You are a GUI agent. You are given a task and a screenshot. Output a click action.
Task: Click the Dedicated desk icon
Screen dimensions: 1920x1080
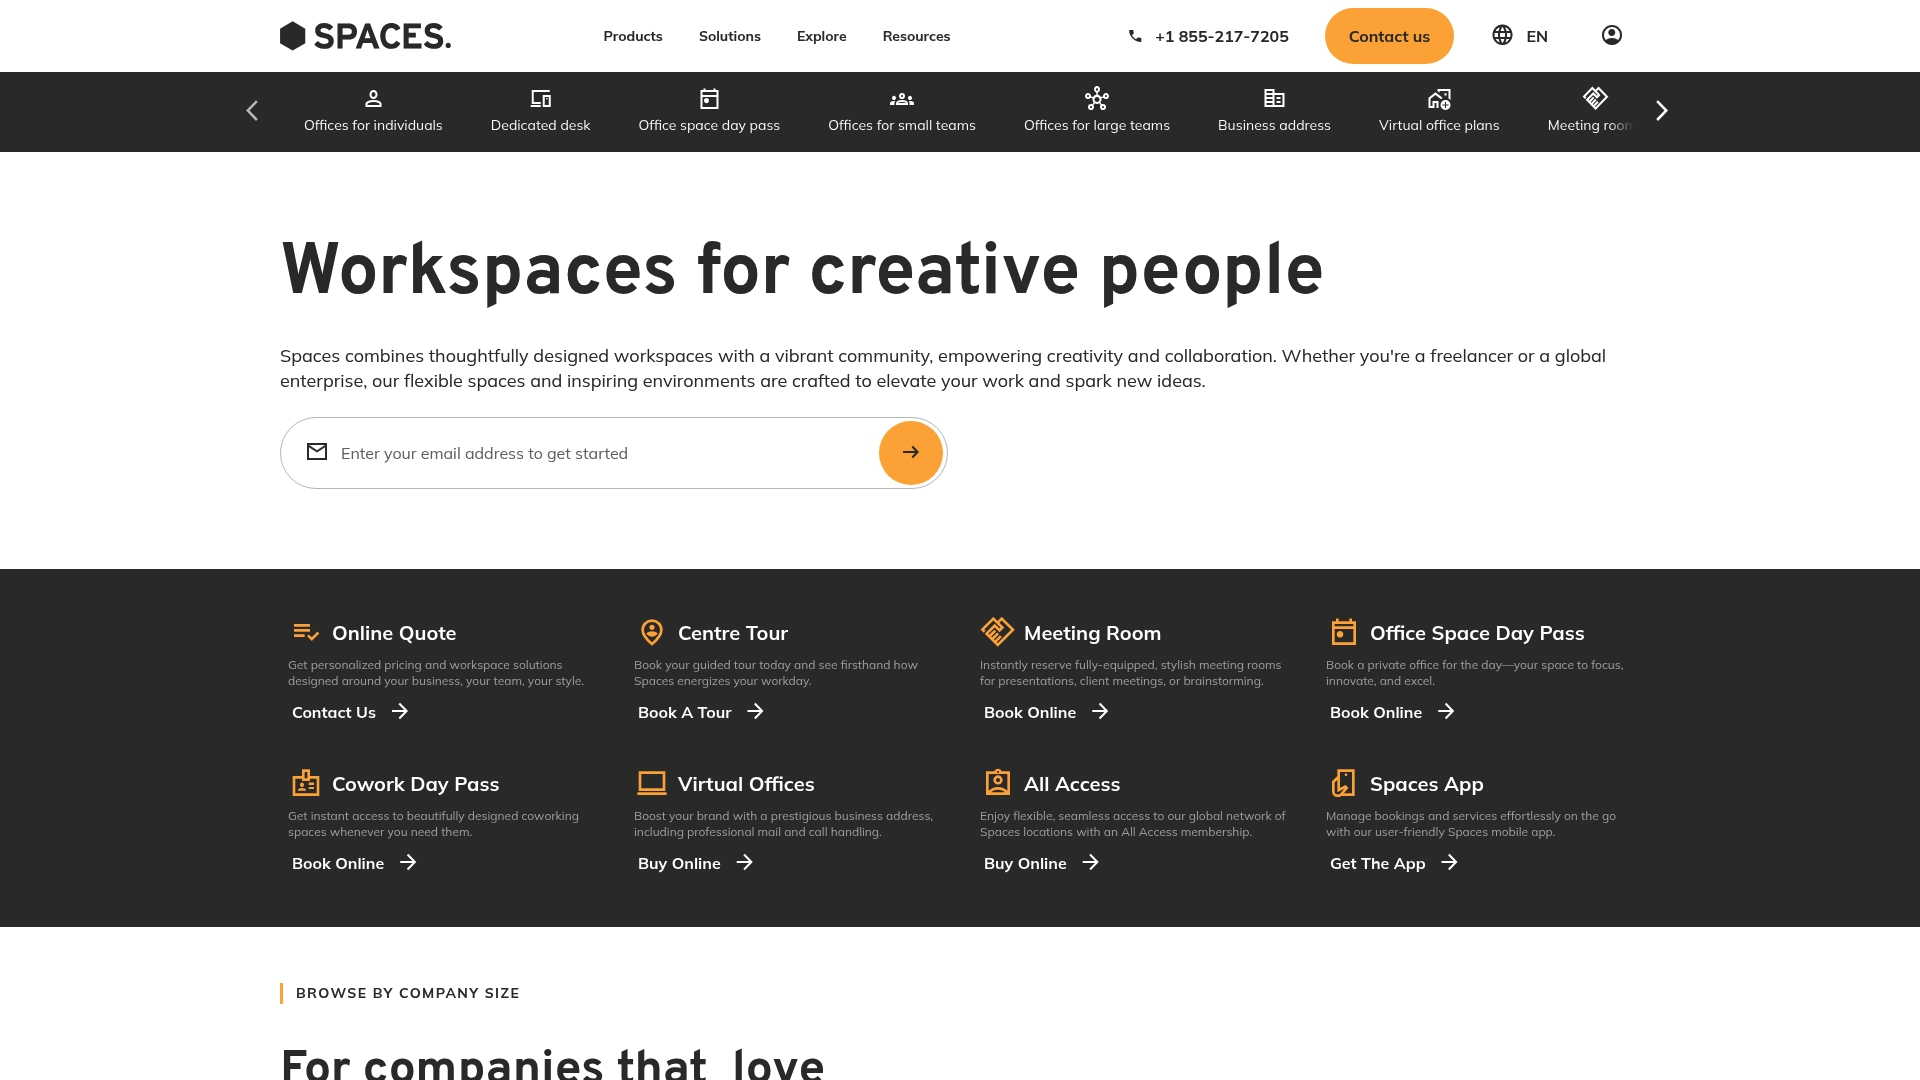540,99
